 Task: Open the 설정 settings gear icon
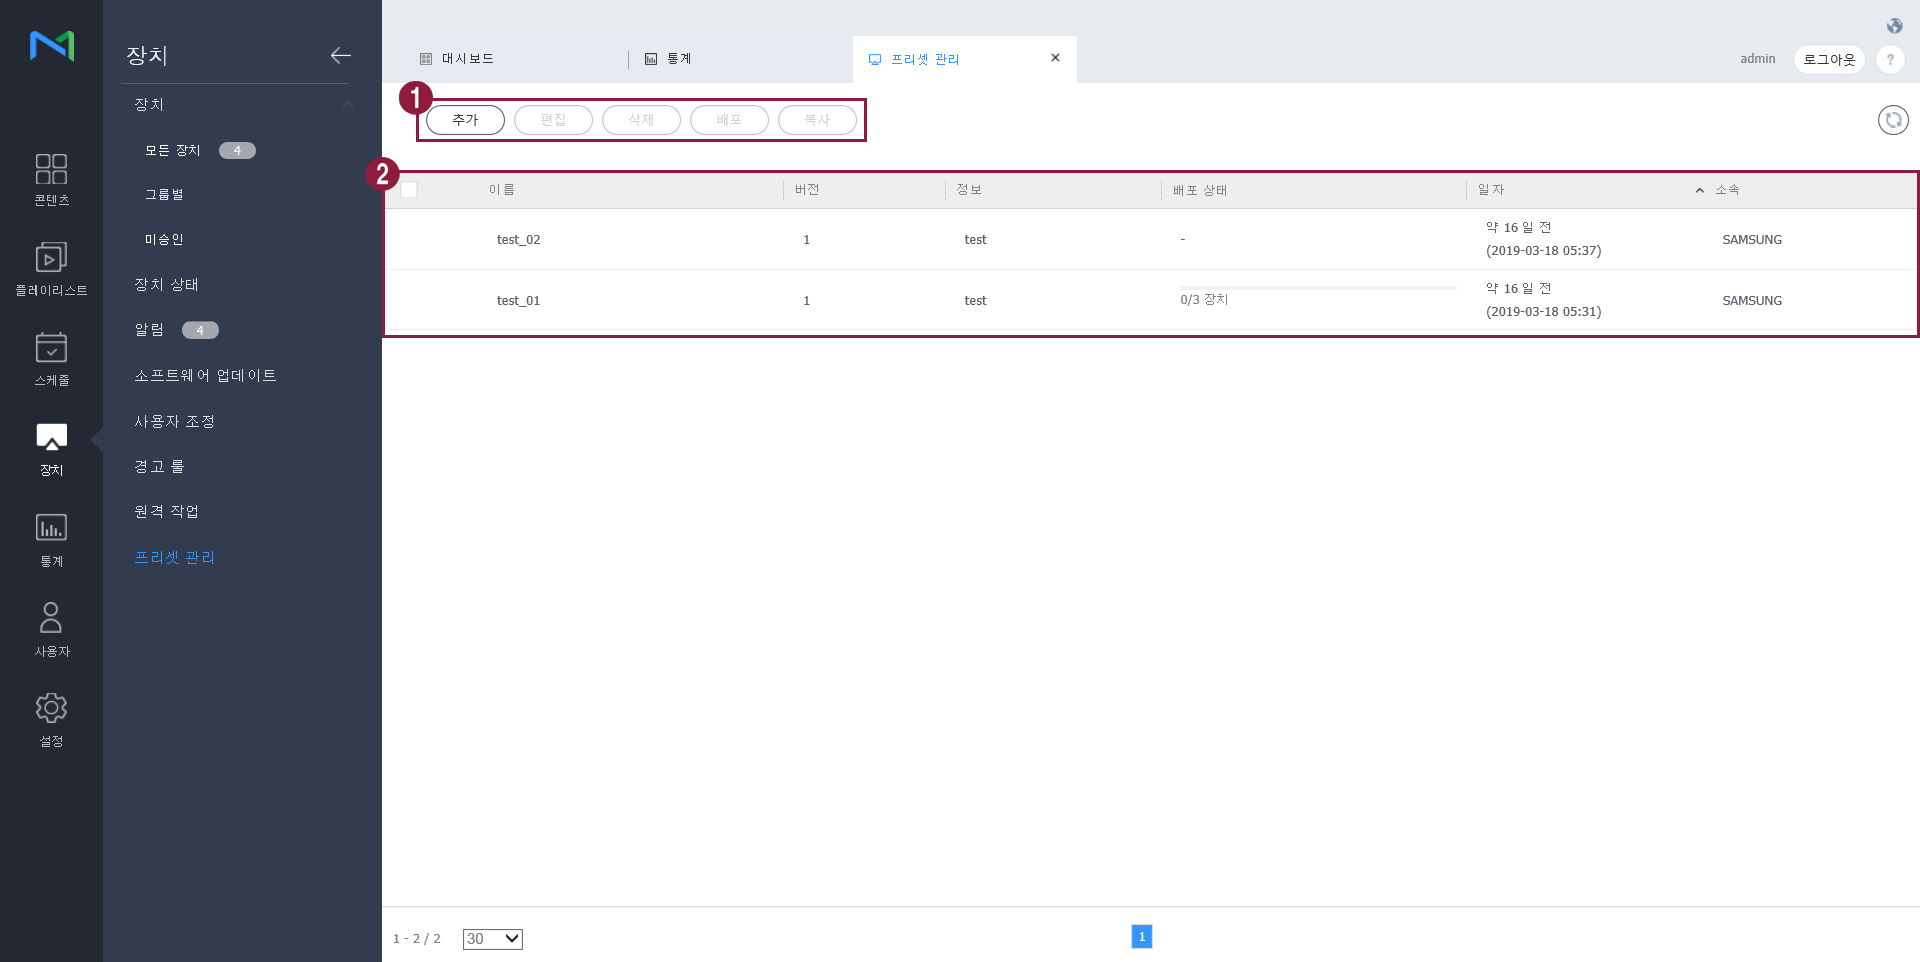click(x=51, y=719)
